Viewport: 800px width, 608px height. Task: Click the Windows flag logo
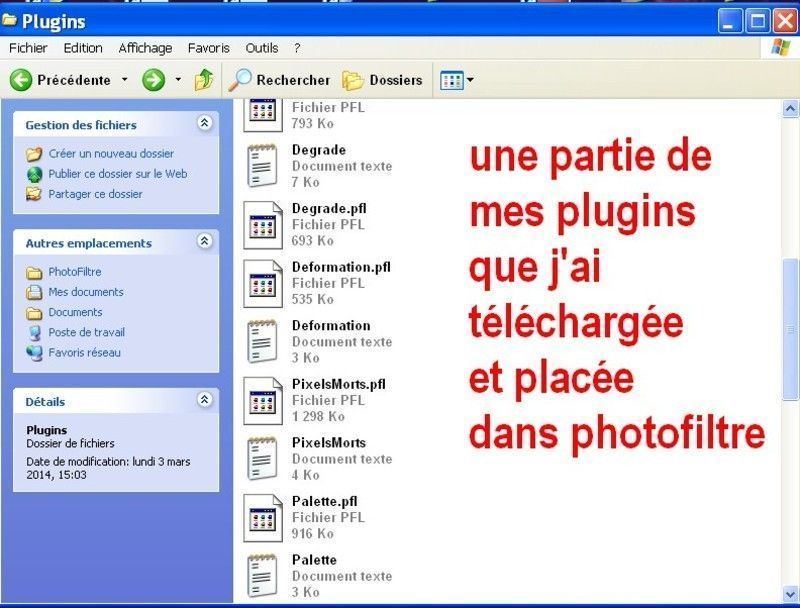point(781,48)
